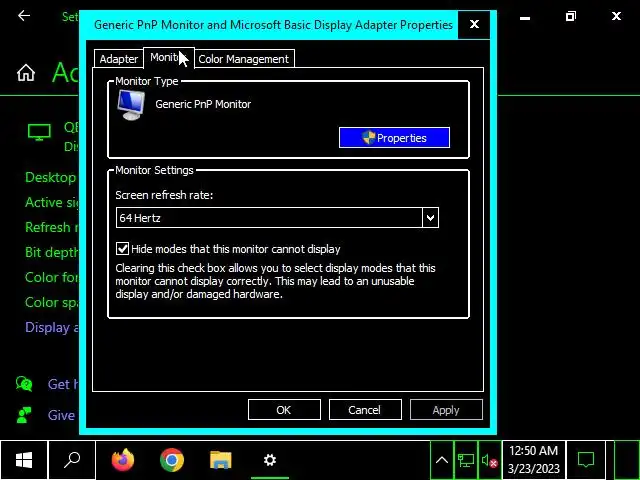Switch to the Adapter tab
Screen dimensions: 640x480
118,59
